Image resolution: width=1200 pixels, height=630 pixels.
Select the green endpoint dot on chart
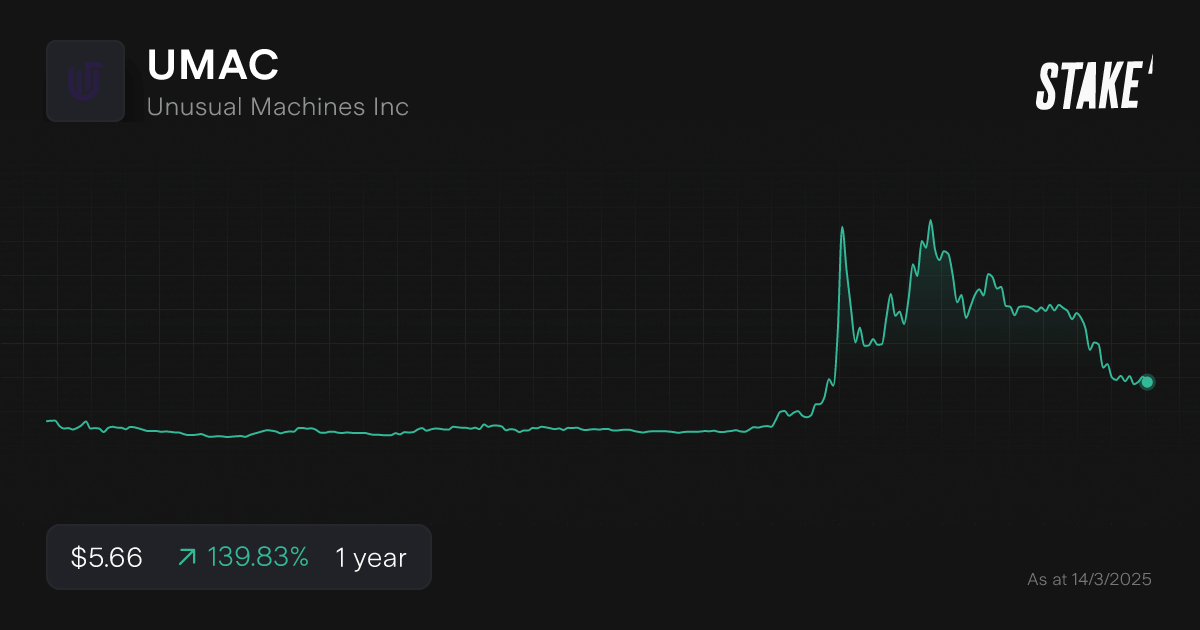pos(1146,382)
